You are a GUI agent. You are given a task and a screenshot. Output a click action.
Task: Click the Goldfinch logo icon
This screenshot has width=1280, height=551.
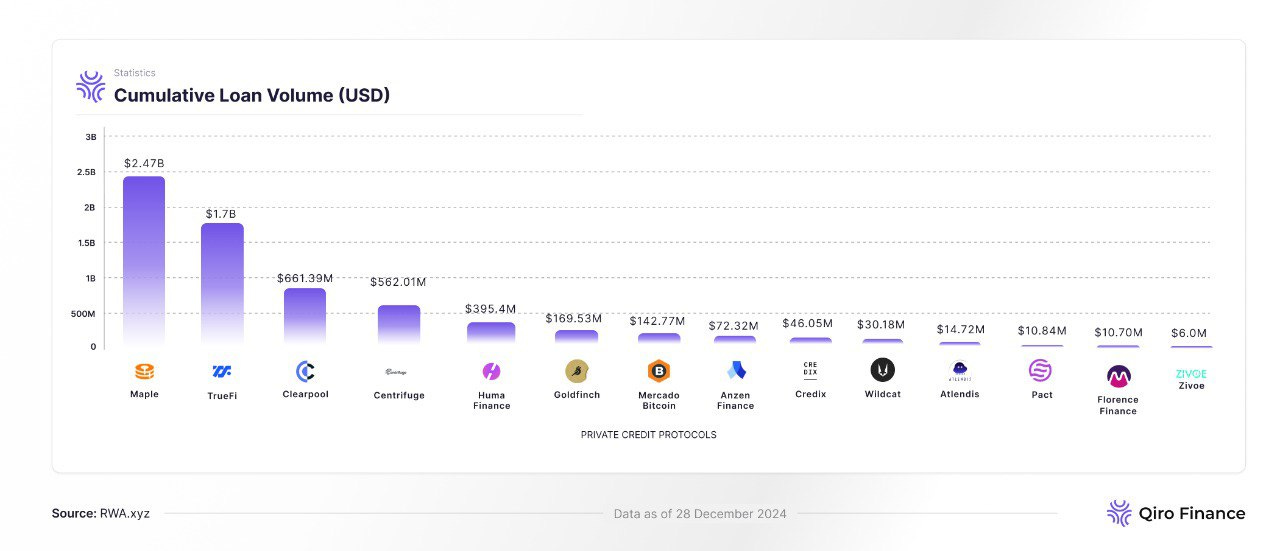click(x=576, y=371)
